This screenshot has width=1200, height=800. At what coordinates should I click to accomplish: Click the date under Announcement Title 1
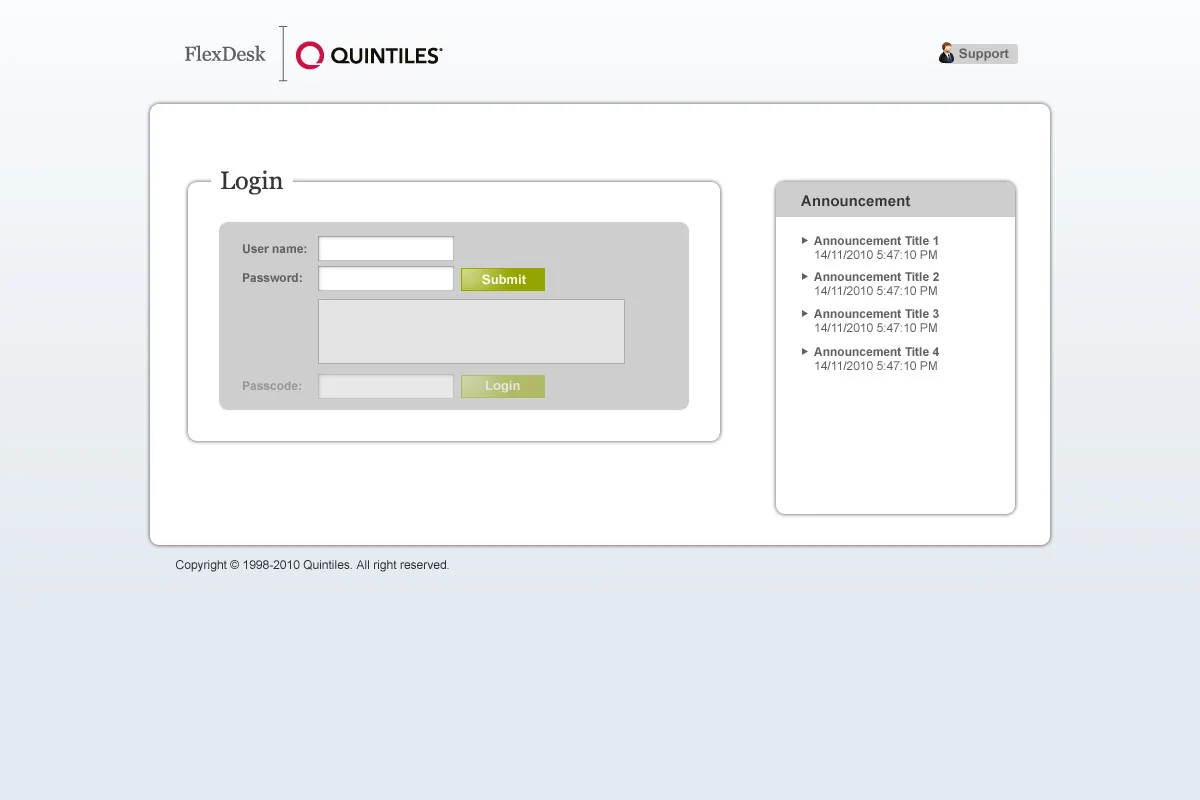875,255
